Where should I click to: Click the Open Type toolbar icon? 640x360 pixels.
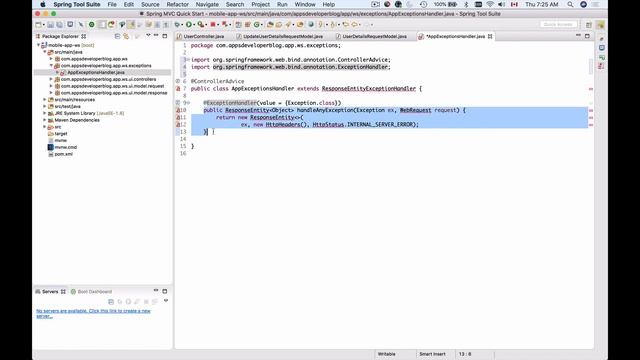tap(270, 24)
